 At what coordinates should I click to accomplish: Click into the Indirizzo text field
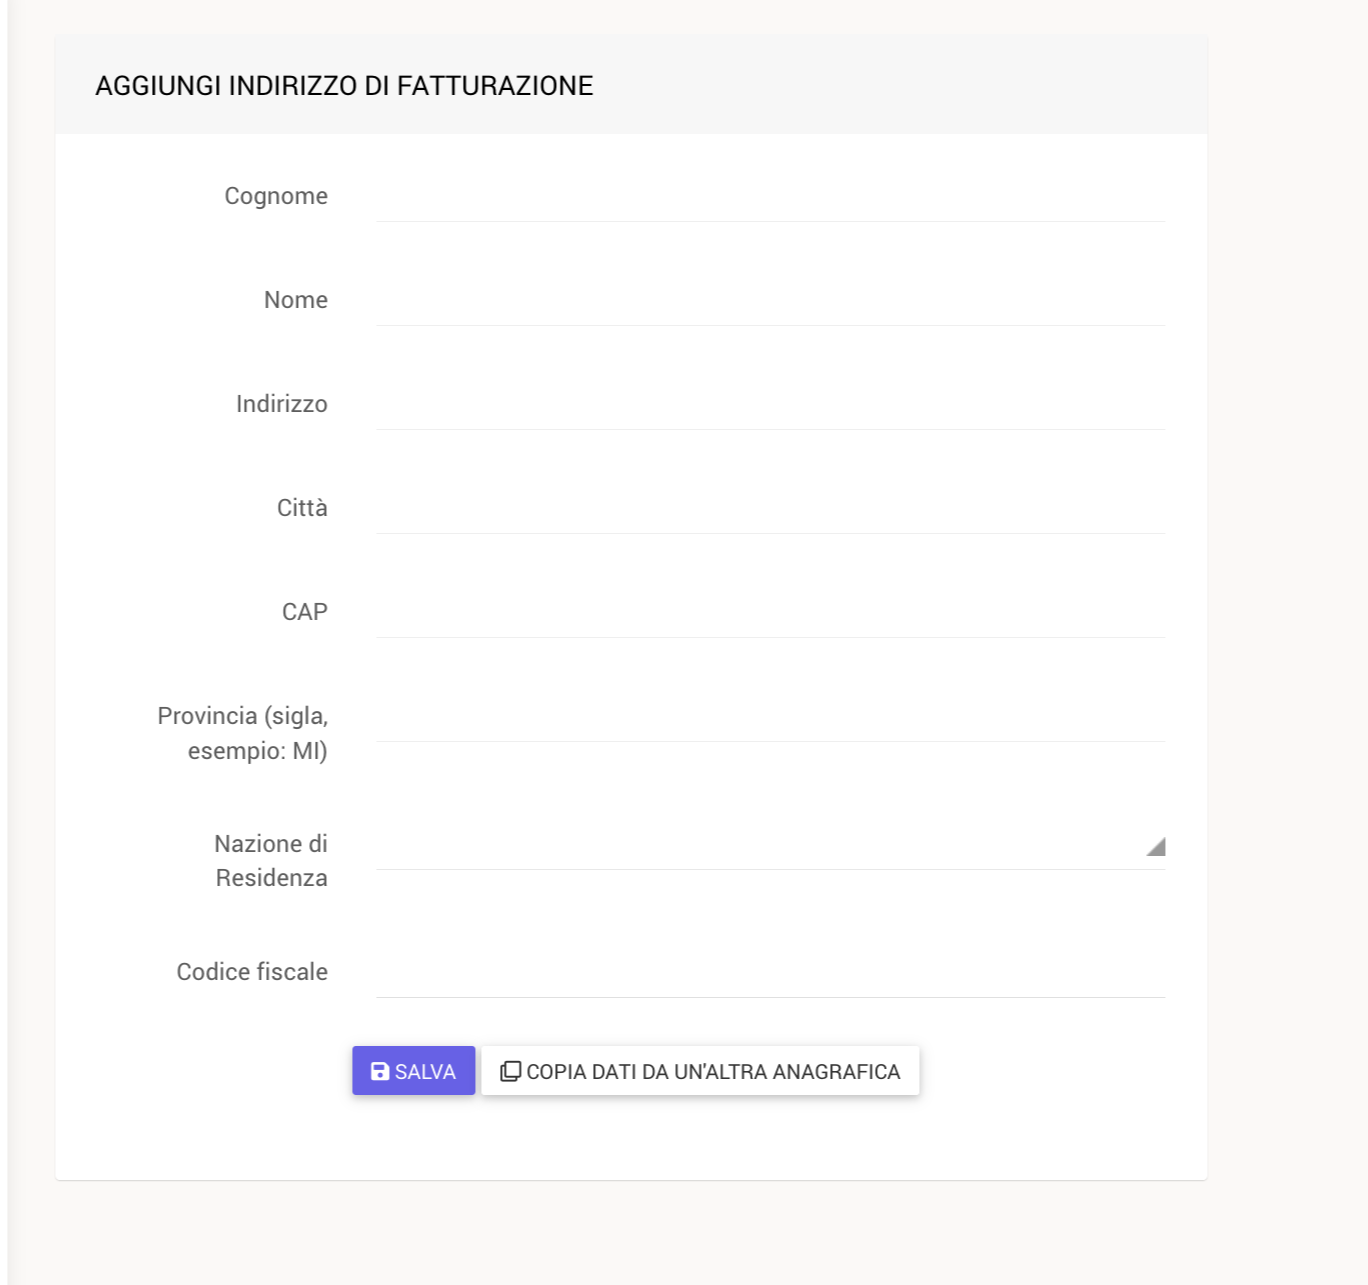click(x=770, y=405)
